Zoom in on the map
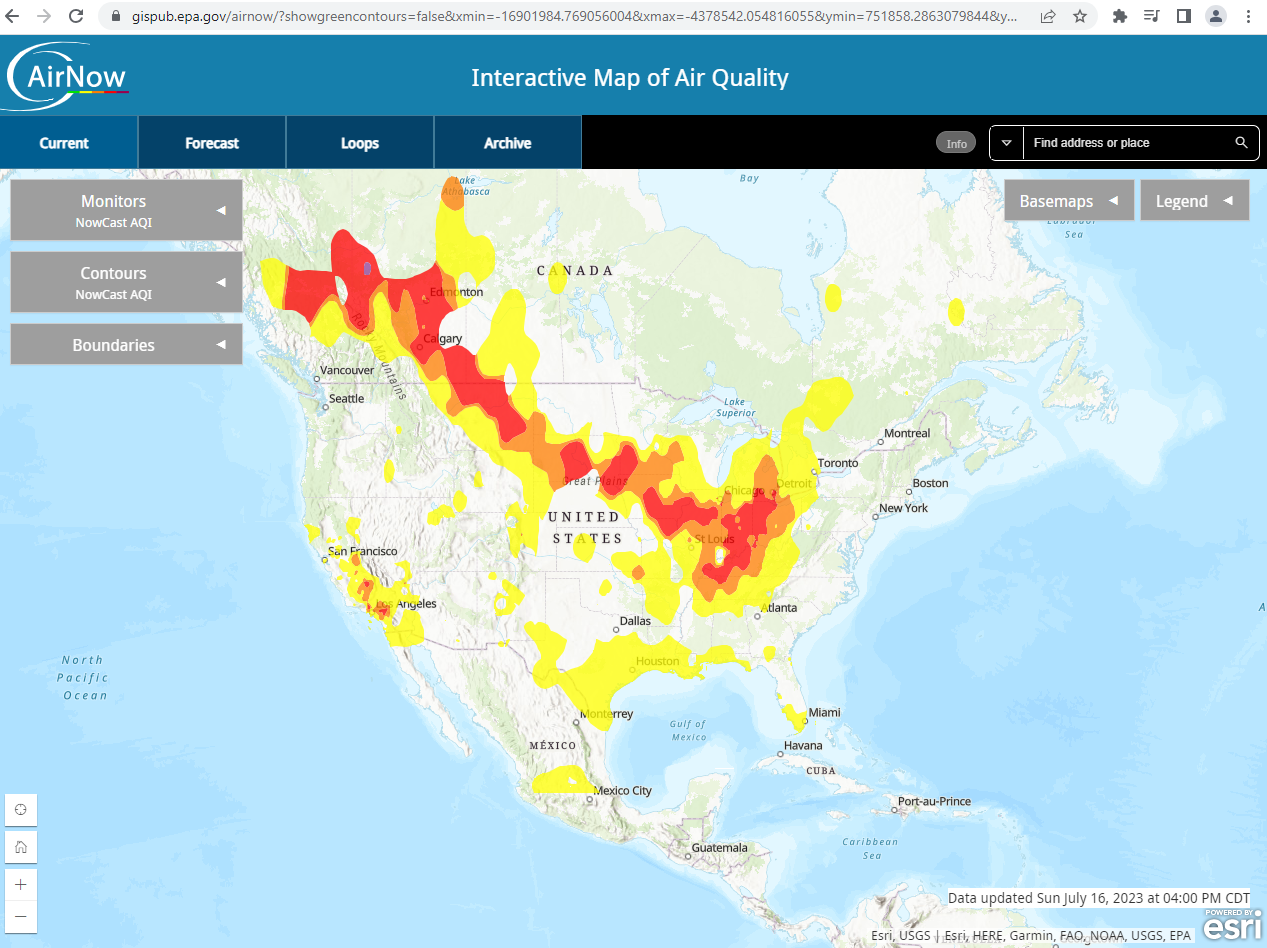The image size is (1267, 948). 21,885
